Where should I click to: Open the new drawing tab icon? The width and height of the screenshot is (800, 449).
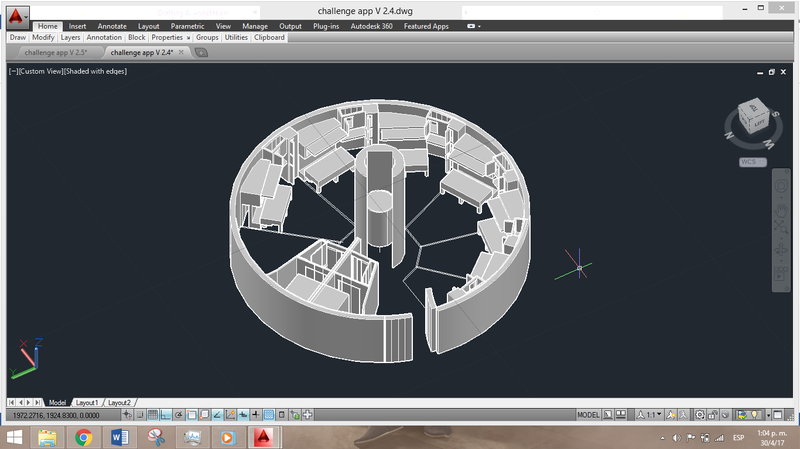click(201, 52)
